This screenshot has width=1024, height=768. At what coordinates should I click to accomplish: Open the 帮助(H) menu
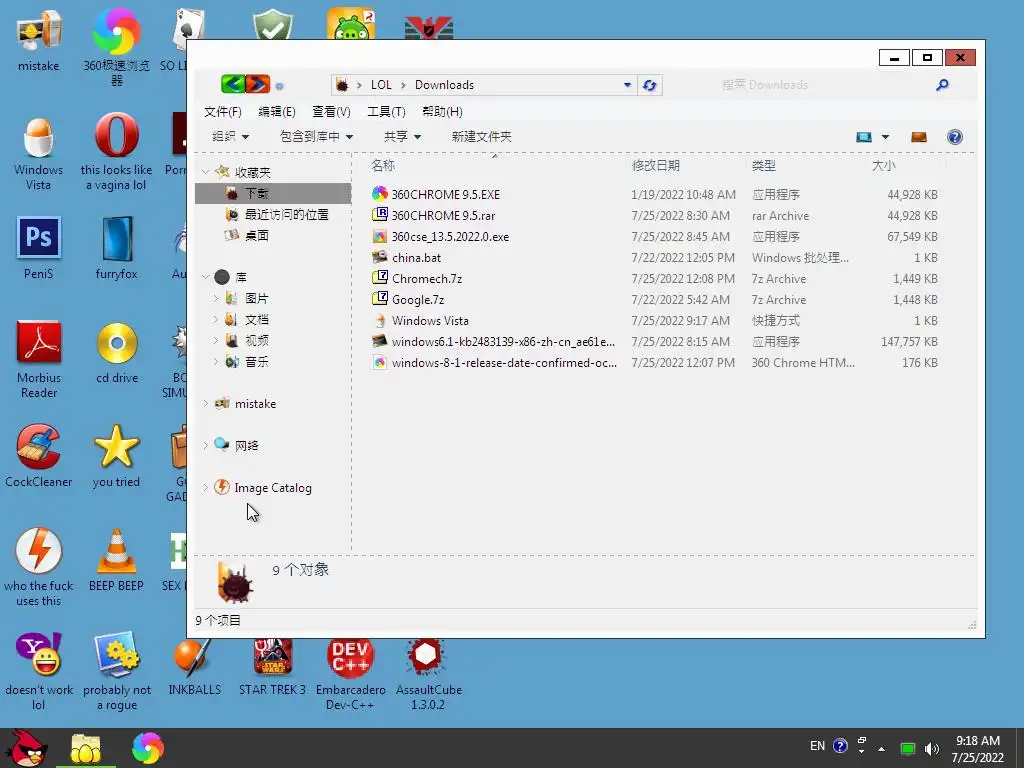[442, 112]
